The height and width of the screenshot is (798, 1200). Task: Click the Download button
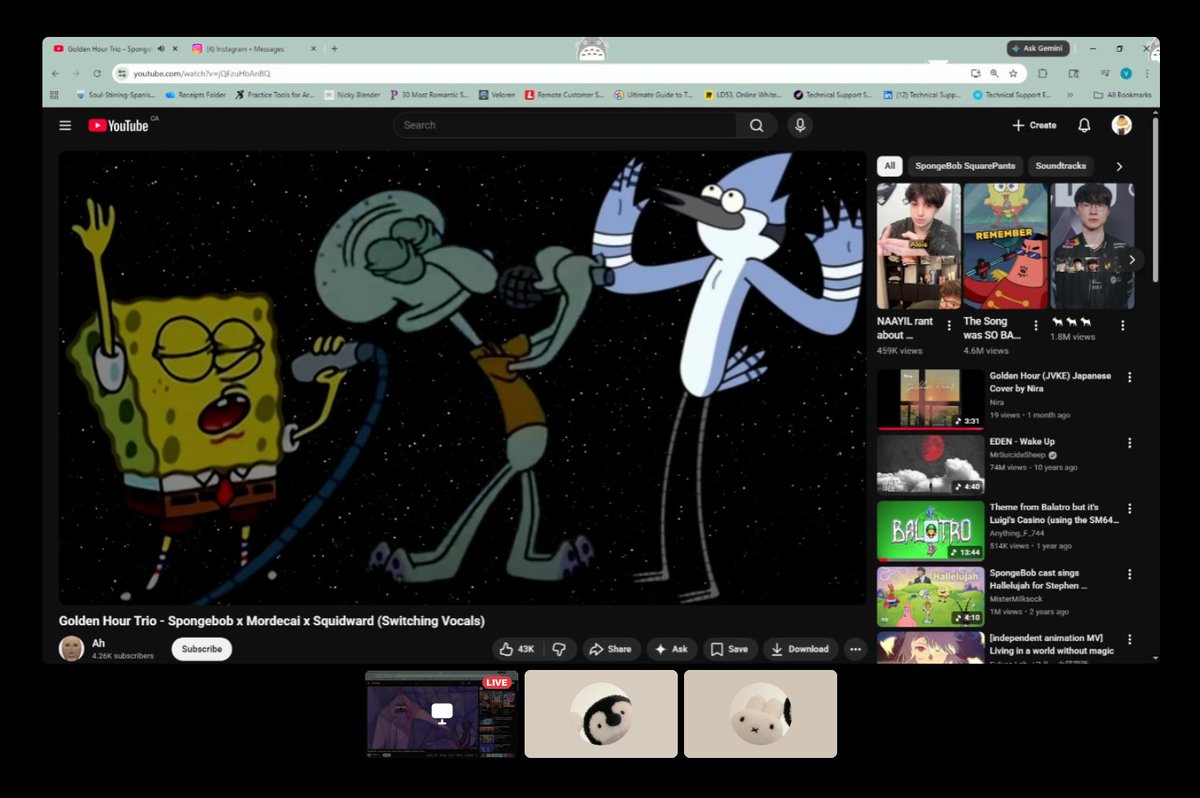tap(800, 649)
